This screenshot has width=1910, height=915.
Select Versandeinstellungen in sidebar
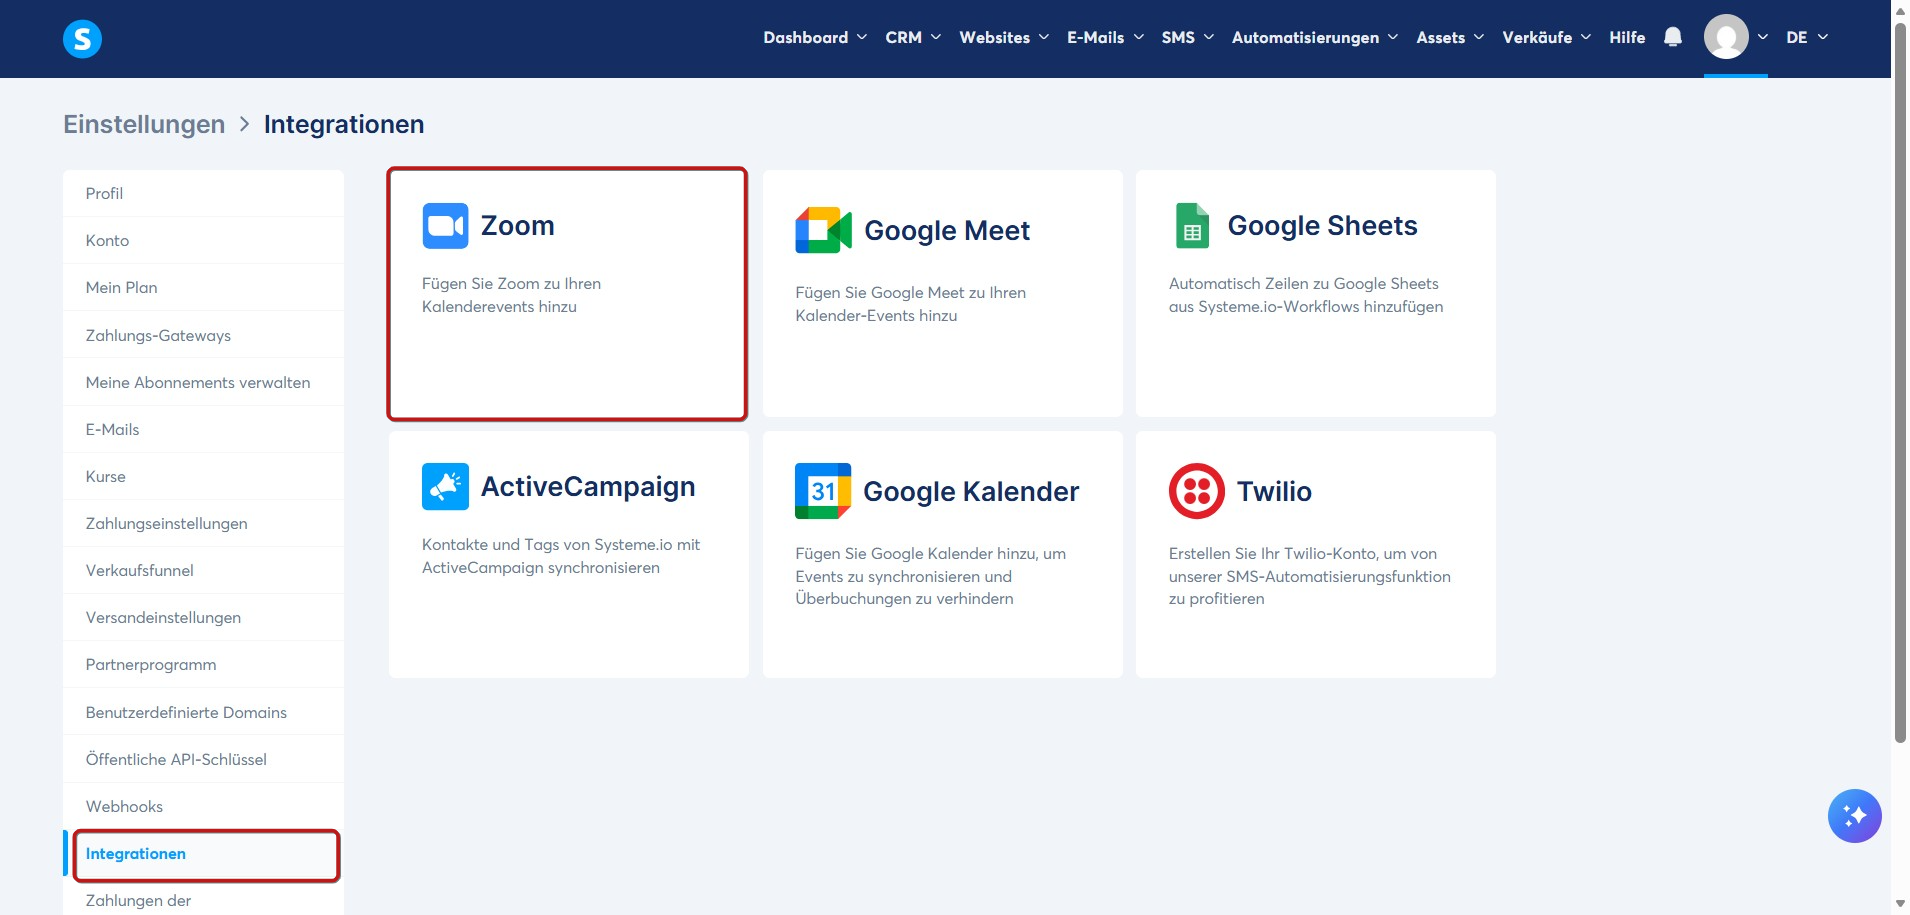[x=203, y=618]
